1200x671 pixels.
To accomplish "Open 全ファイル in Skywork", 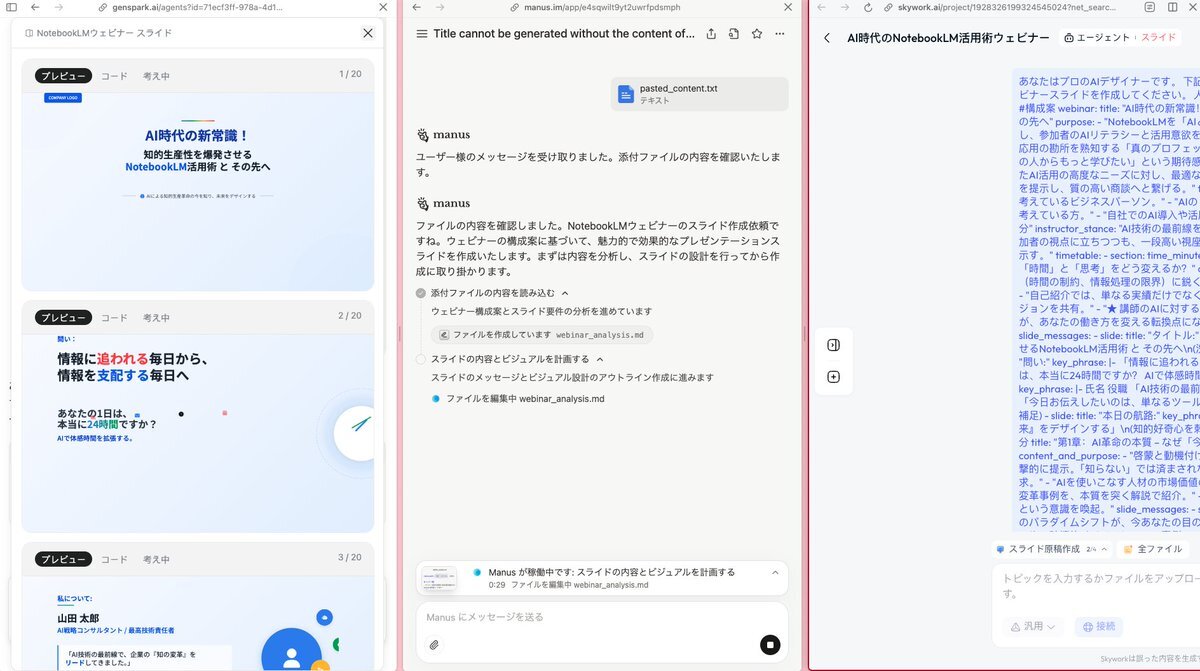I will tap(1153, 549).
